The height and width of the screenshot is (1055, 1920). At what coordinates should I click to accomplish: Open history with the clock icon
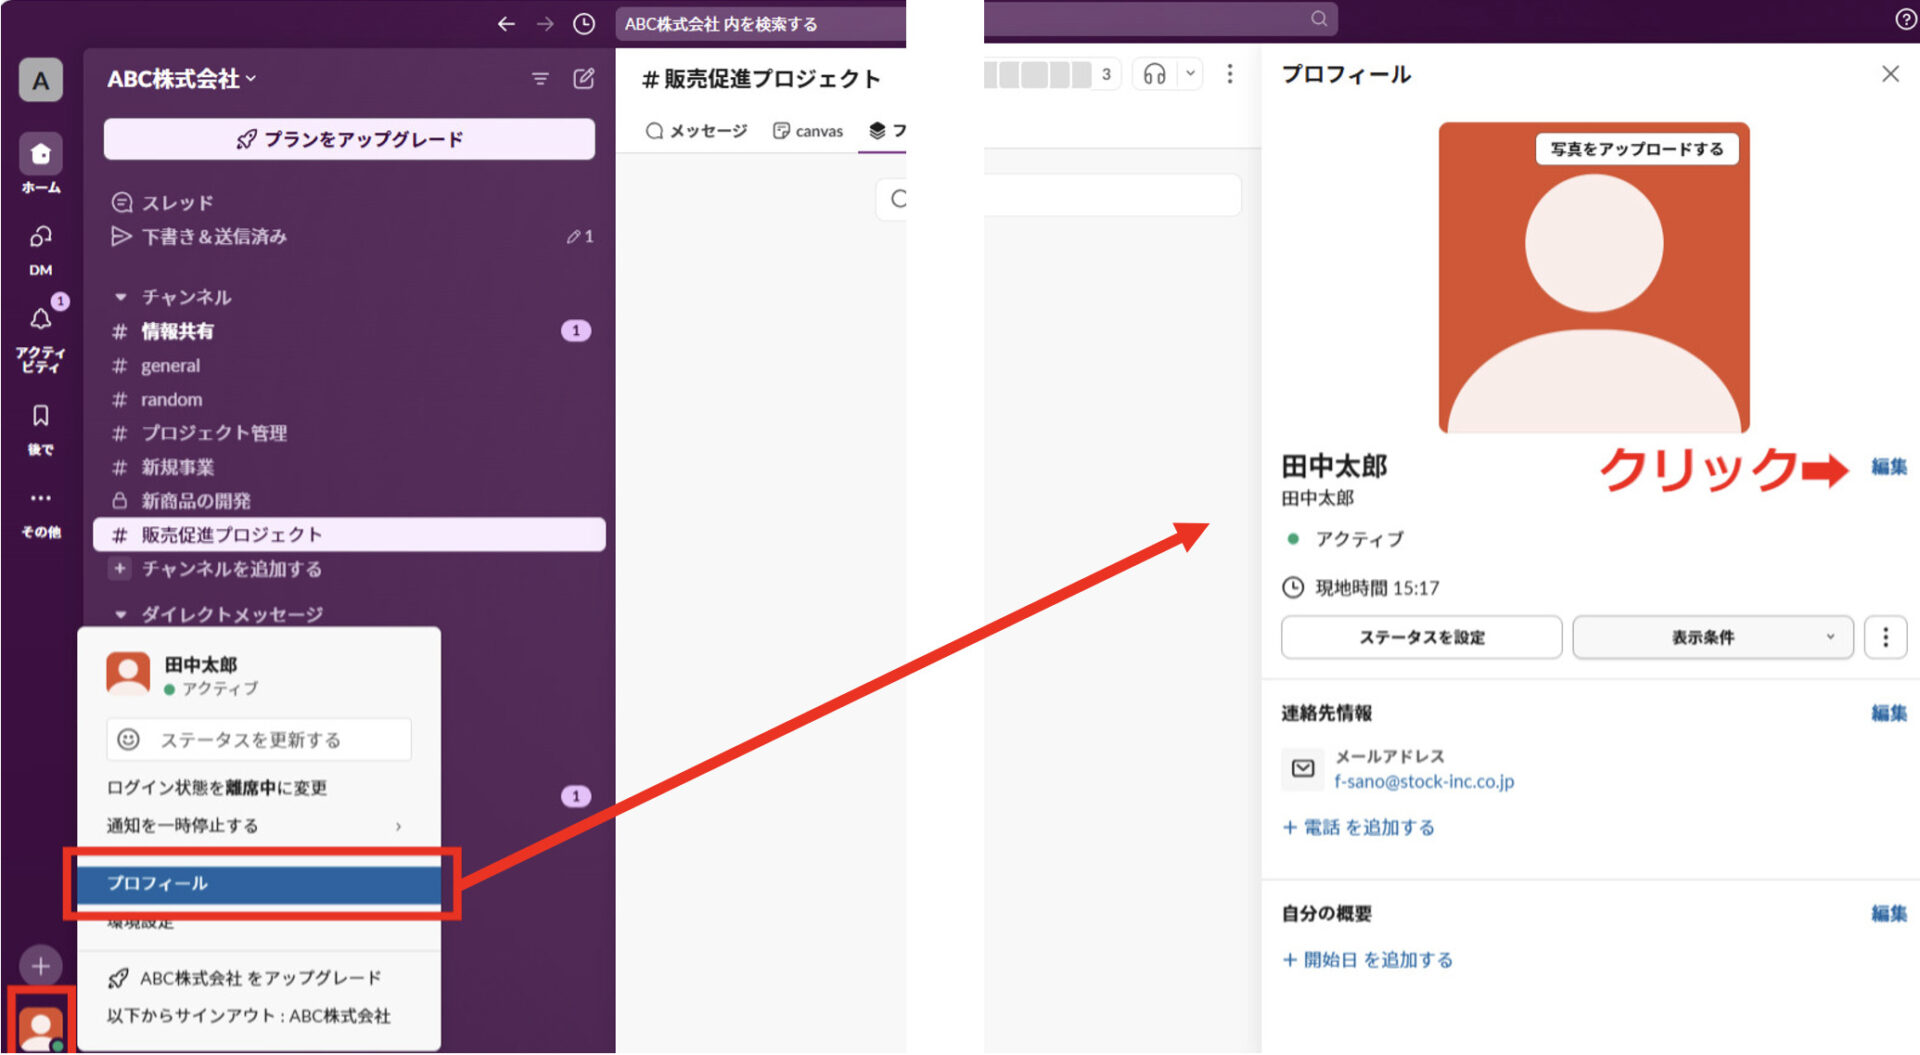tap(583, 23)
